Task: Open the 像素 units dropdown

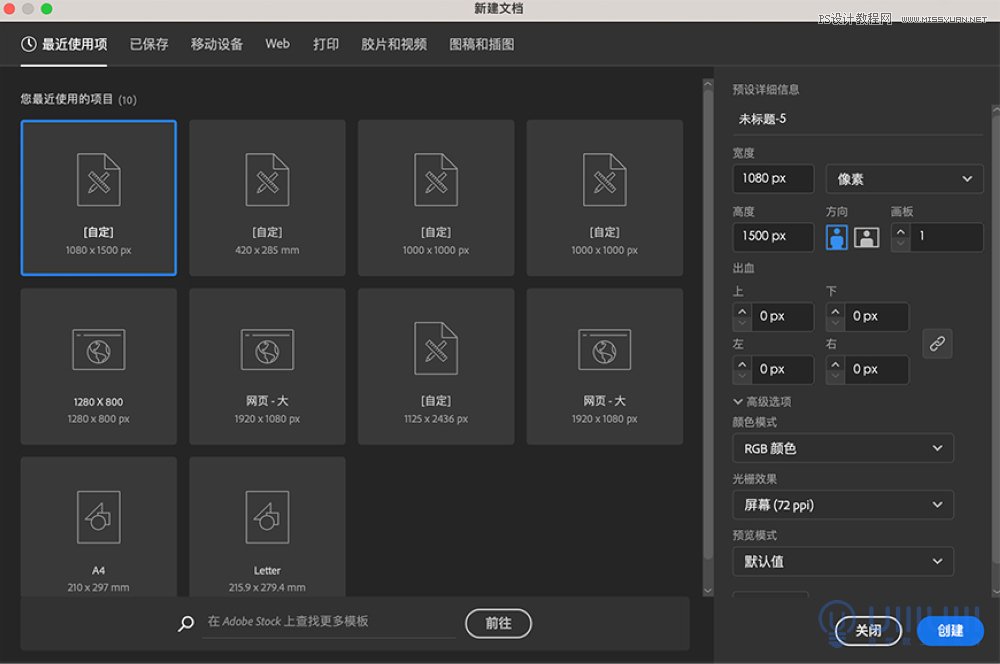Action: (x=903, y=178)
